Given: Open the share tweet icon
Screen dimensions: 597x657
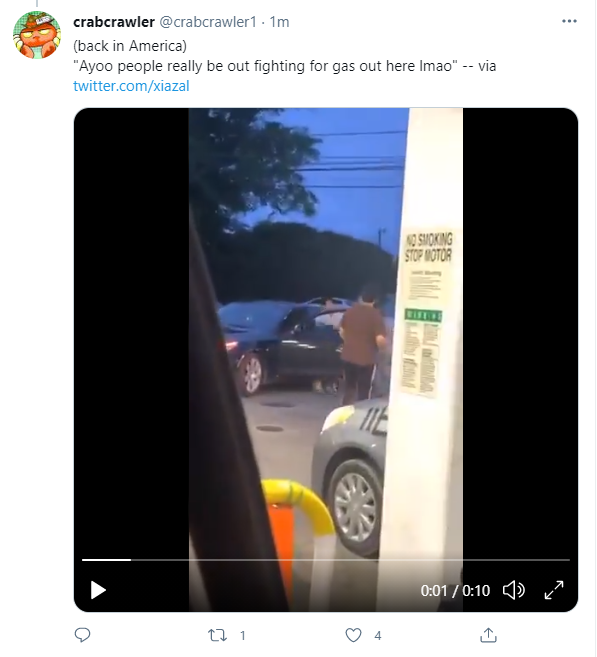Looking at the screenshot, I should tap(488, 635).
